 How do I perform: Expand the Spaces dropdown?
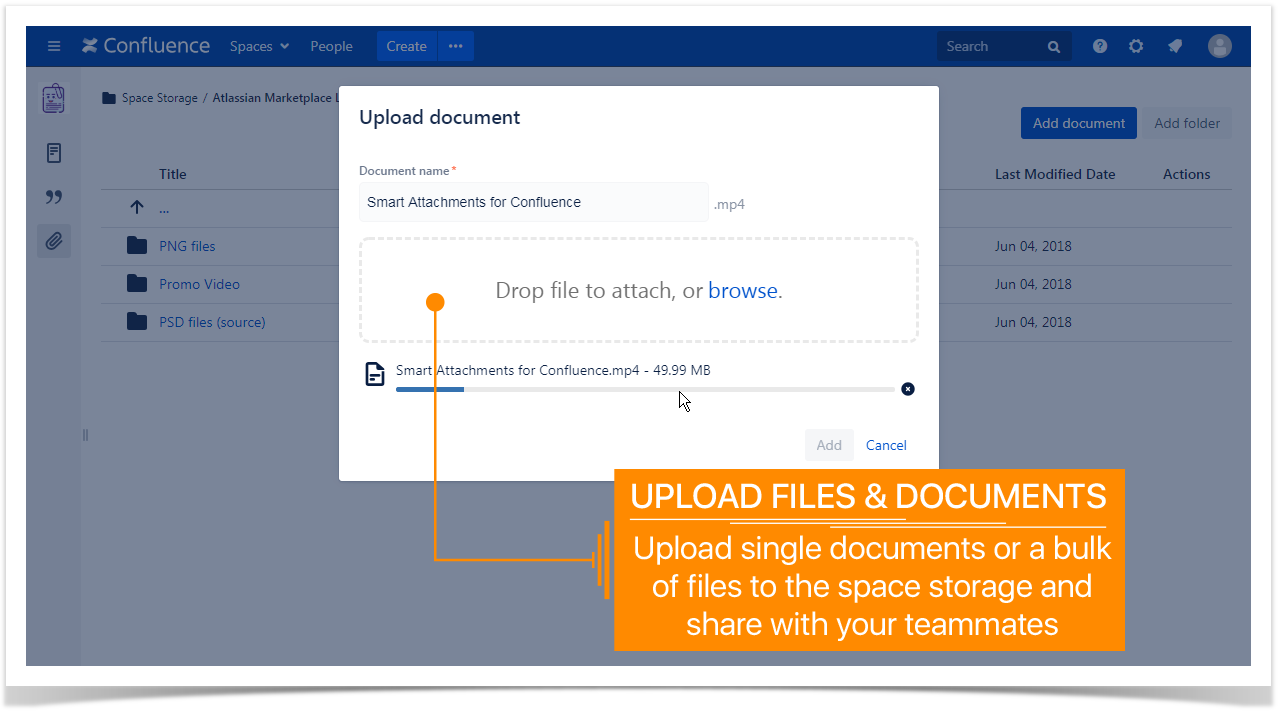pyautogui.click(x=259, y=46)
